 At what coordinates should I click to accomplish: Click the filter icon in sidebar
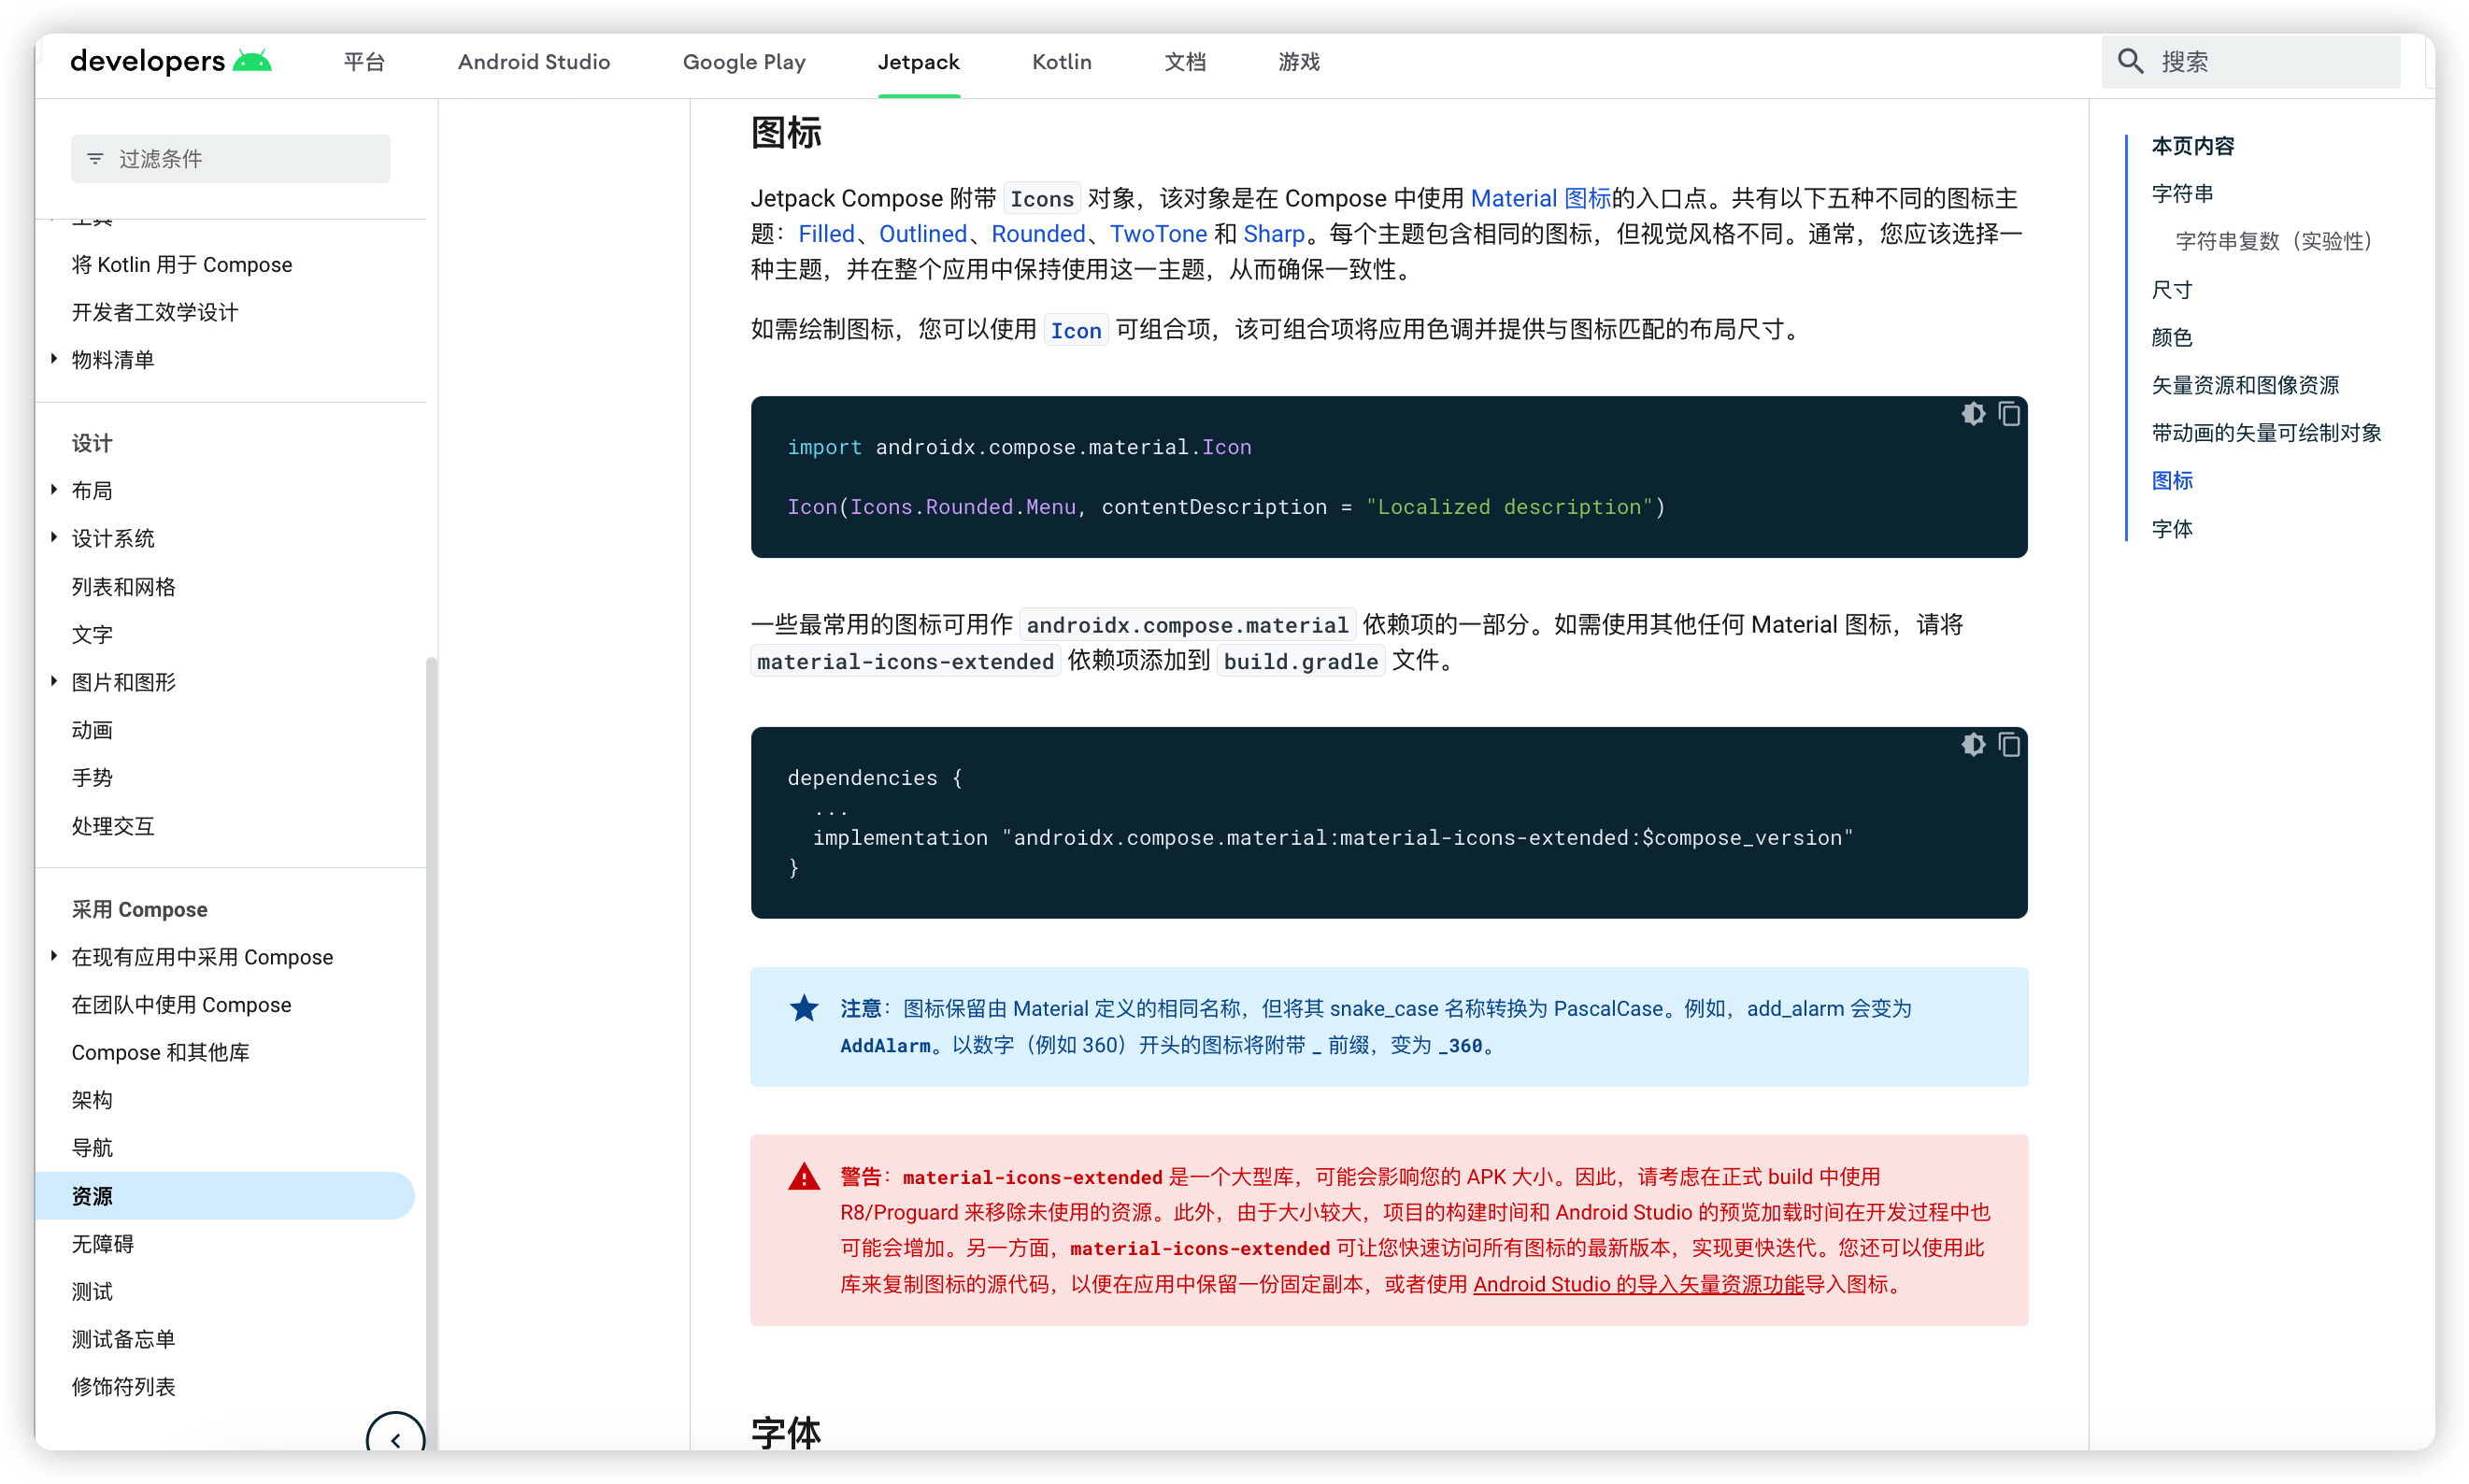click(95, 159)
